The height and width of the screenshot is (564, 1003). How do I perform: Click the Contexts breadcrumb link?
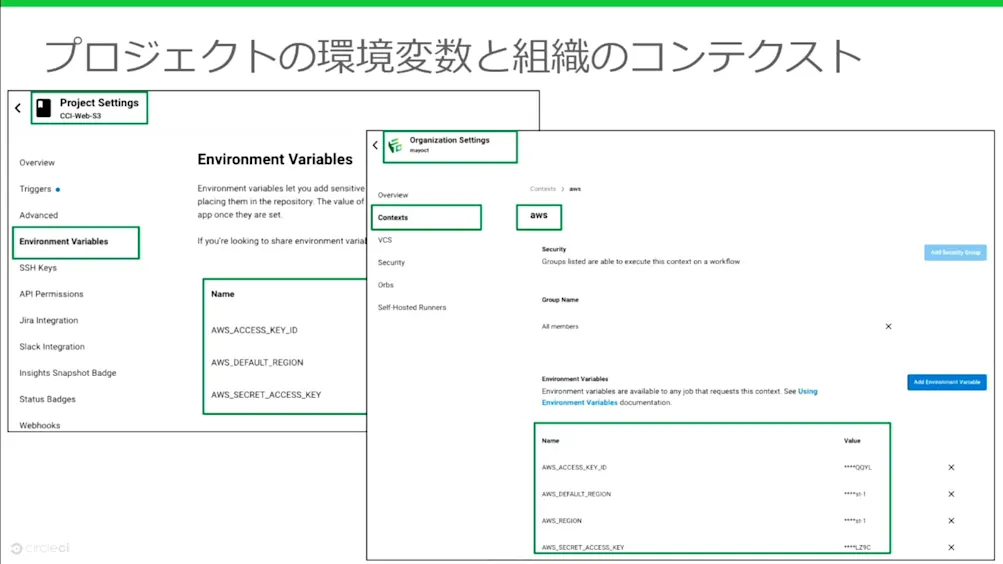(542, 189)
